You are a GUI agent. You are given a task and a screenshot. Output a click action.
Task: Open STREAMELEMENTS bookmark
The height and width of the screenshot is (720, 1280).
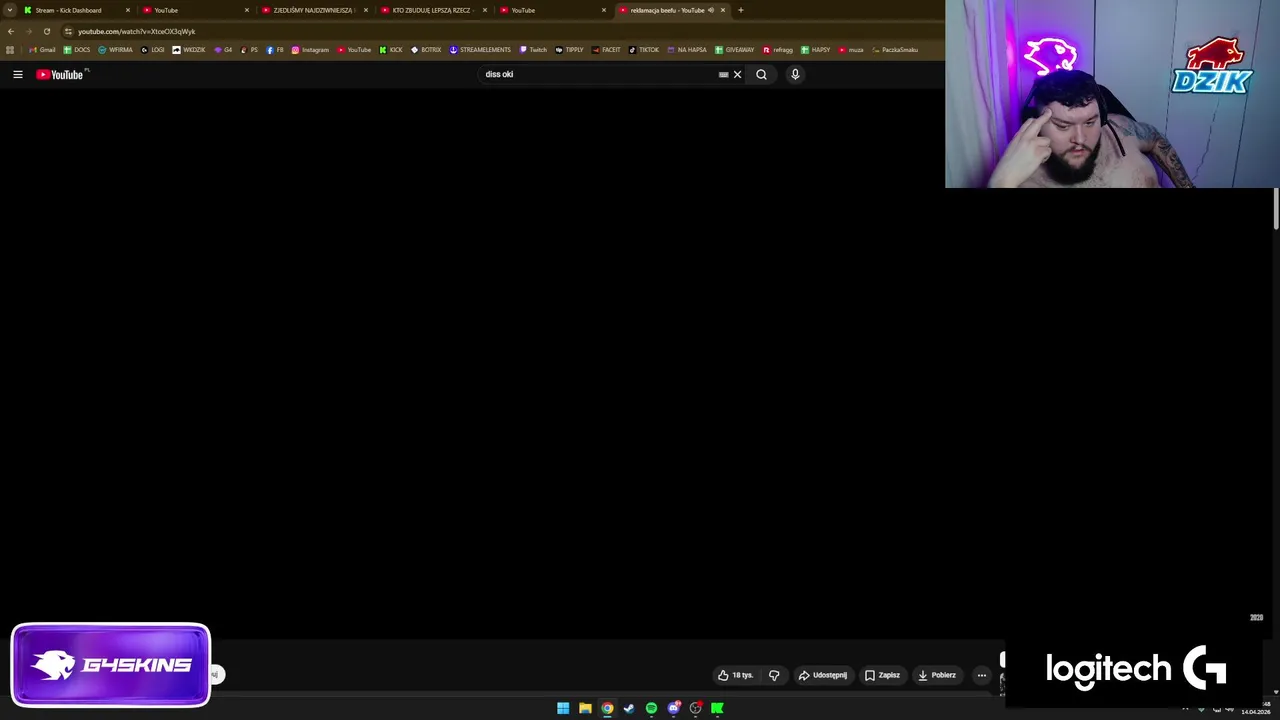click(x=480, y=50)
